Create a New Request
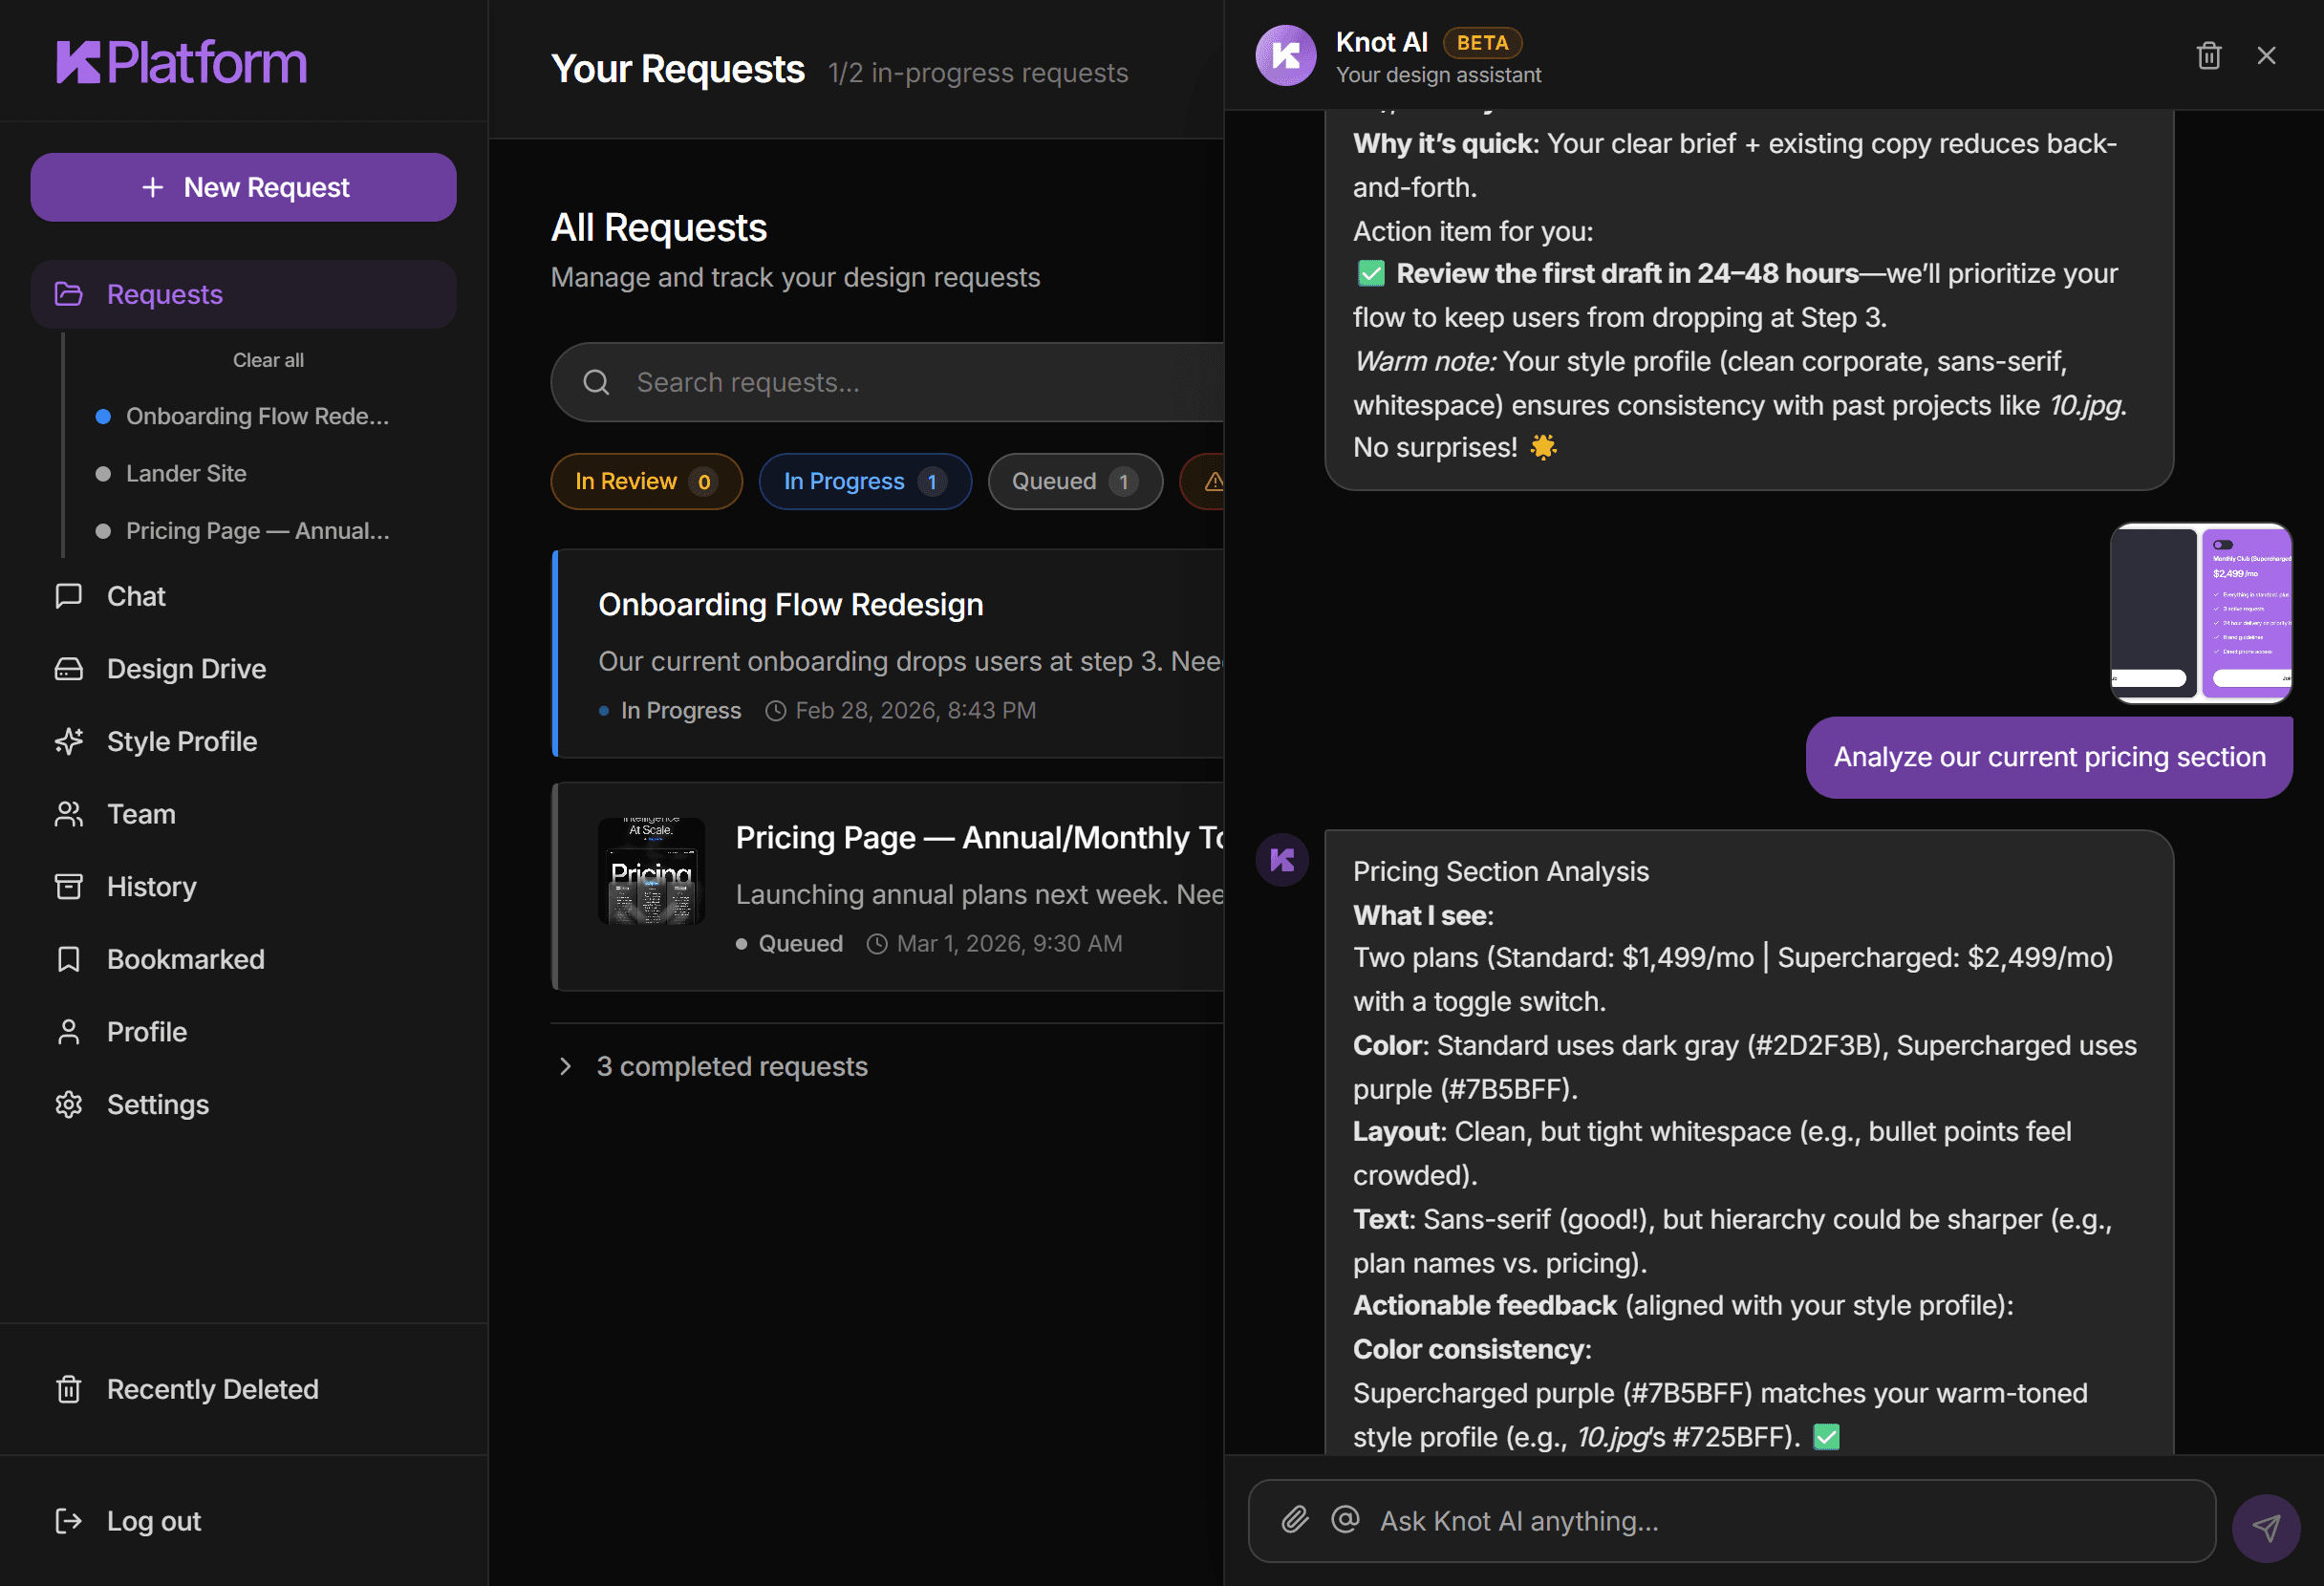2324x1586 pixels. (243, 187)
